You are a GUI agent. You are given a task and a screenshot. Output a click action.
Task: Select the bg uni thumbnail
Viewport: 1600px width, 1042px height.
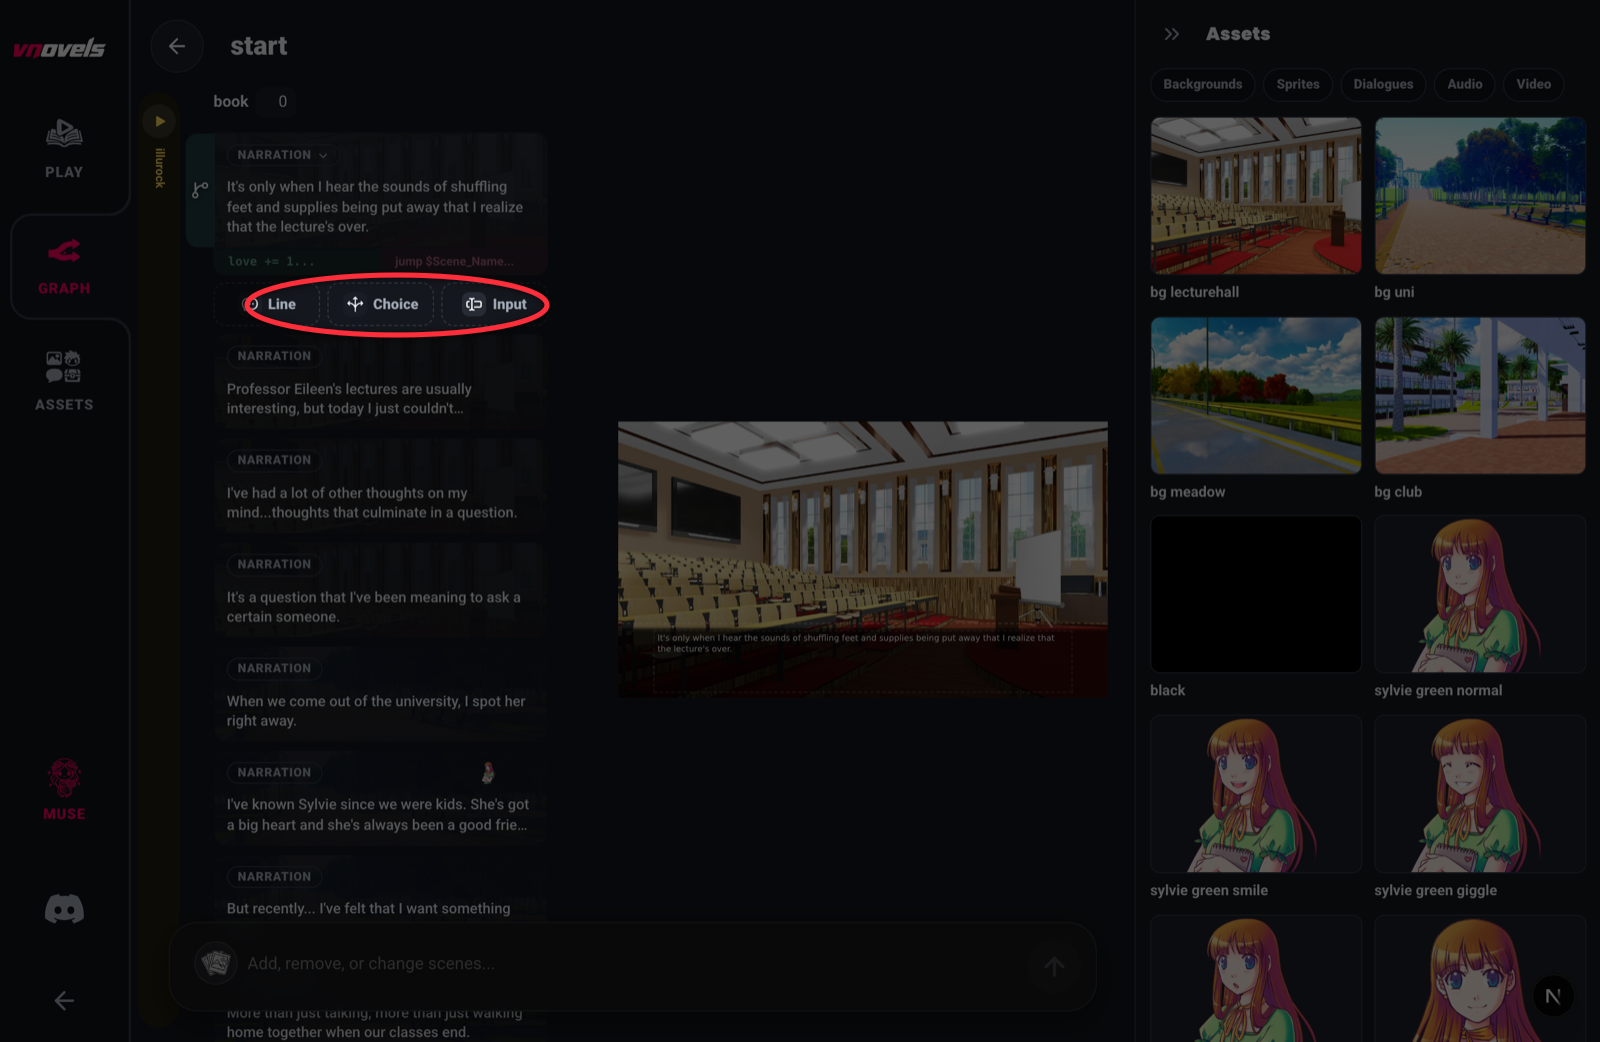point(1480,196)
